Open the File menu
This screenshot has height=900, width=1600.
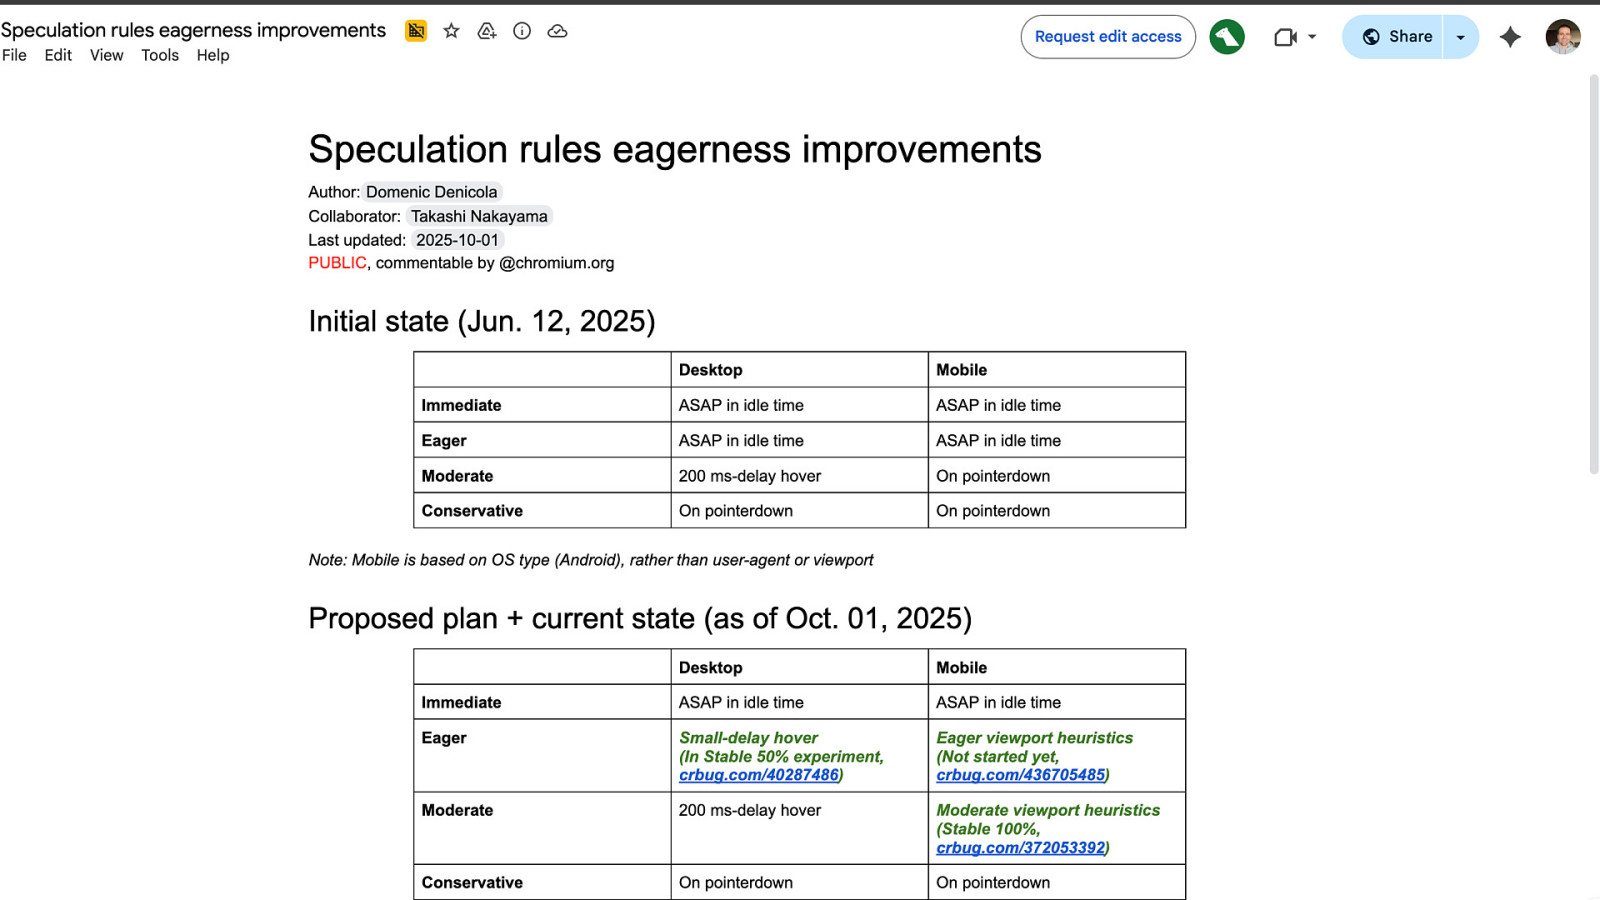pyautogui.click(x=15, y=55)
